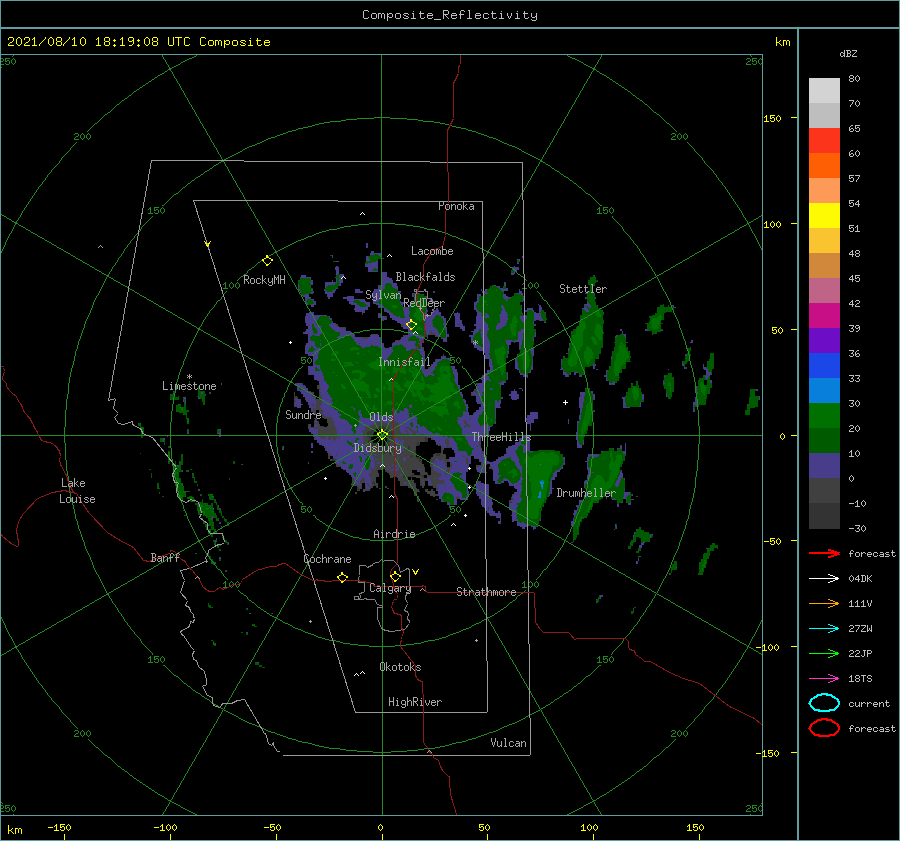Select the yellow diamond marker below Cochrane
Viewport: 900px width, 841px height.
[342, 577]
